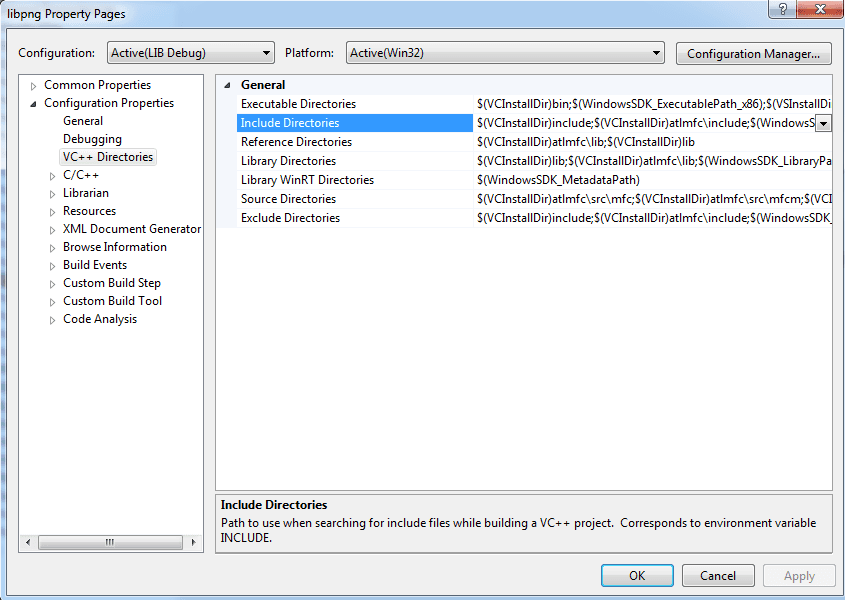Open the Configuration combo box

point(191,53)
